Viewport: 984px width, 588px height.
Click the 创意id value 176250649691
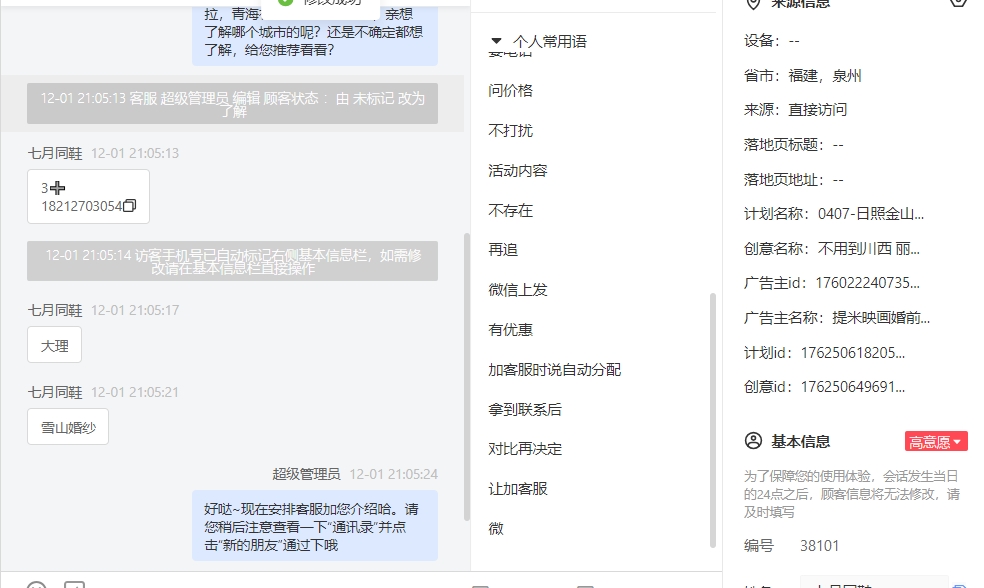853,387
